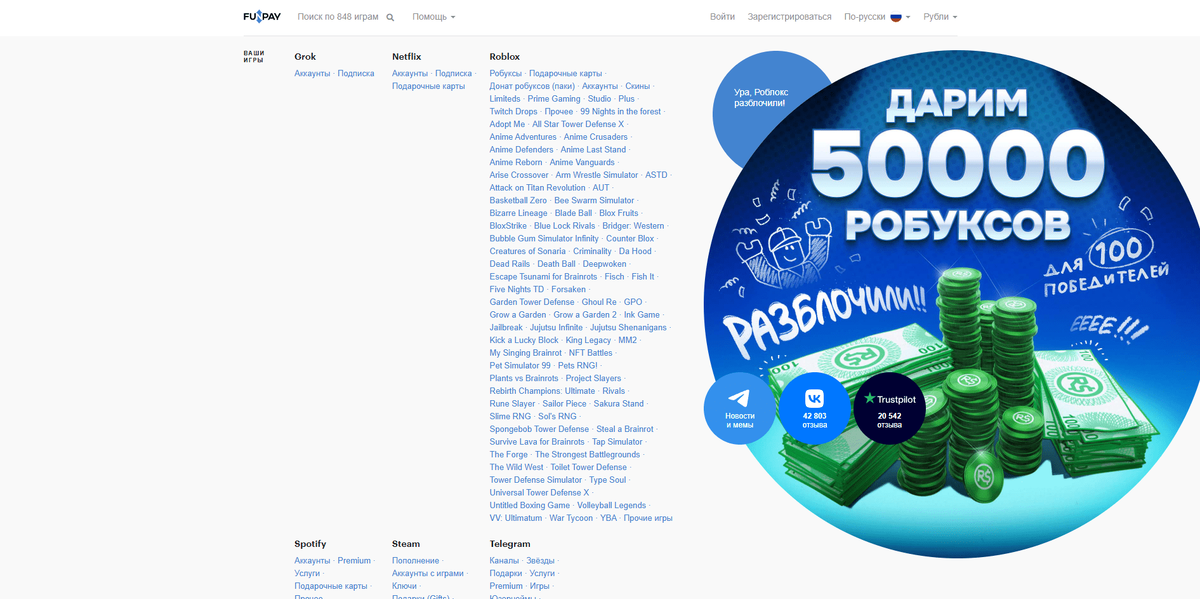1200x599 pixels.
Task: Click the Ура, Роблокс разблочили bubble
Action: [760, 97]
